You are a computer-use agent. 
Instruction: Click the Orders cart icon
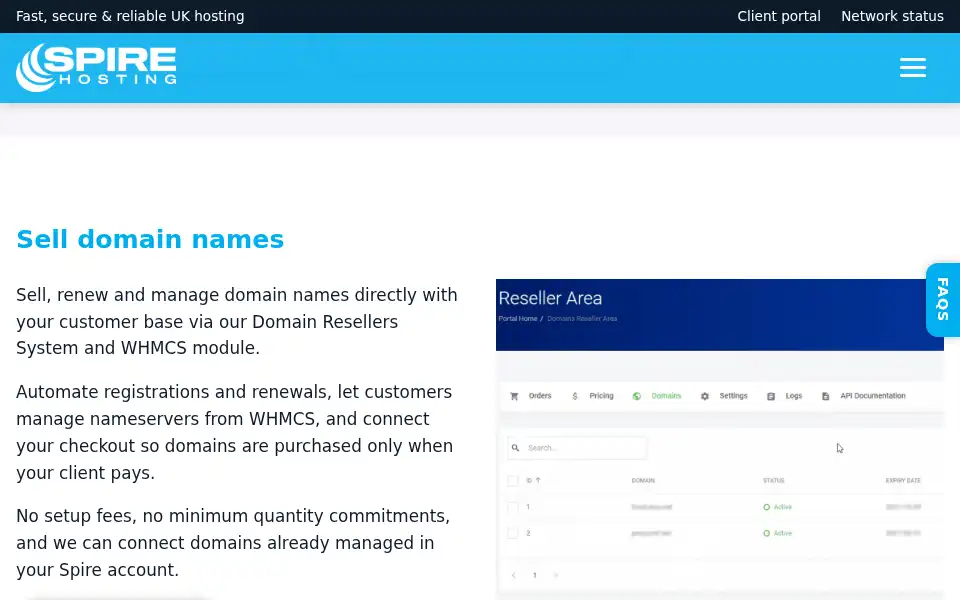pyautogui.click(x=514, y=396)
